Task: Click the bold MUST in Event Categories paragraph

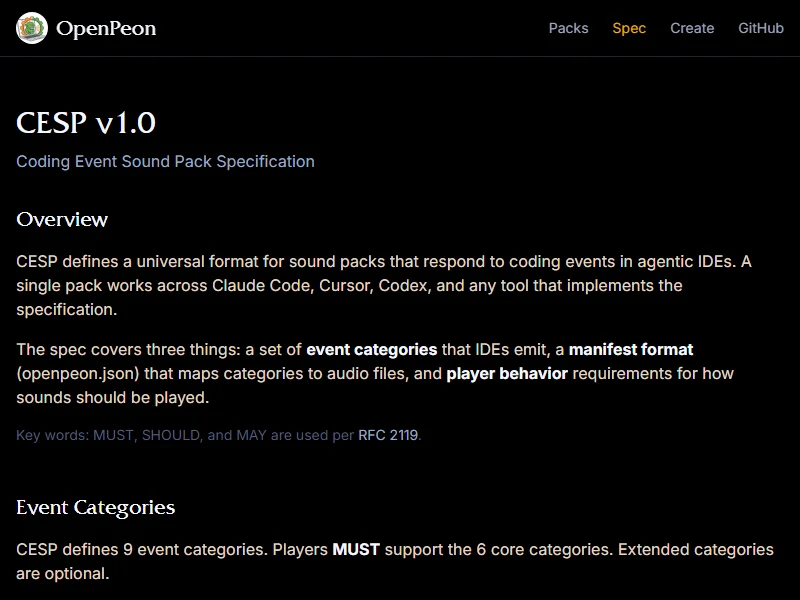Action: click(x=356, y=549)
